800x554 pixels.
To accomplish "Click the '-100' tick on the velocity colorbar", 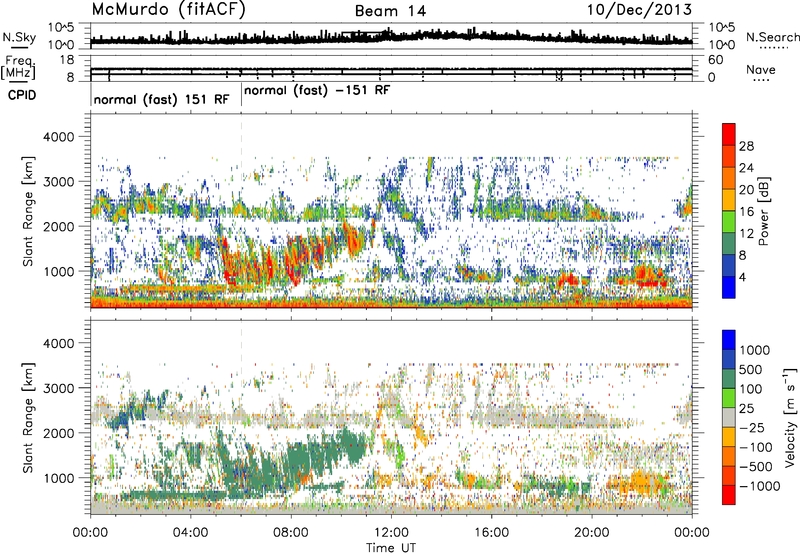I will (x=755, y=447).
